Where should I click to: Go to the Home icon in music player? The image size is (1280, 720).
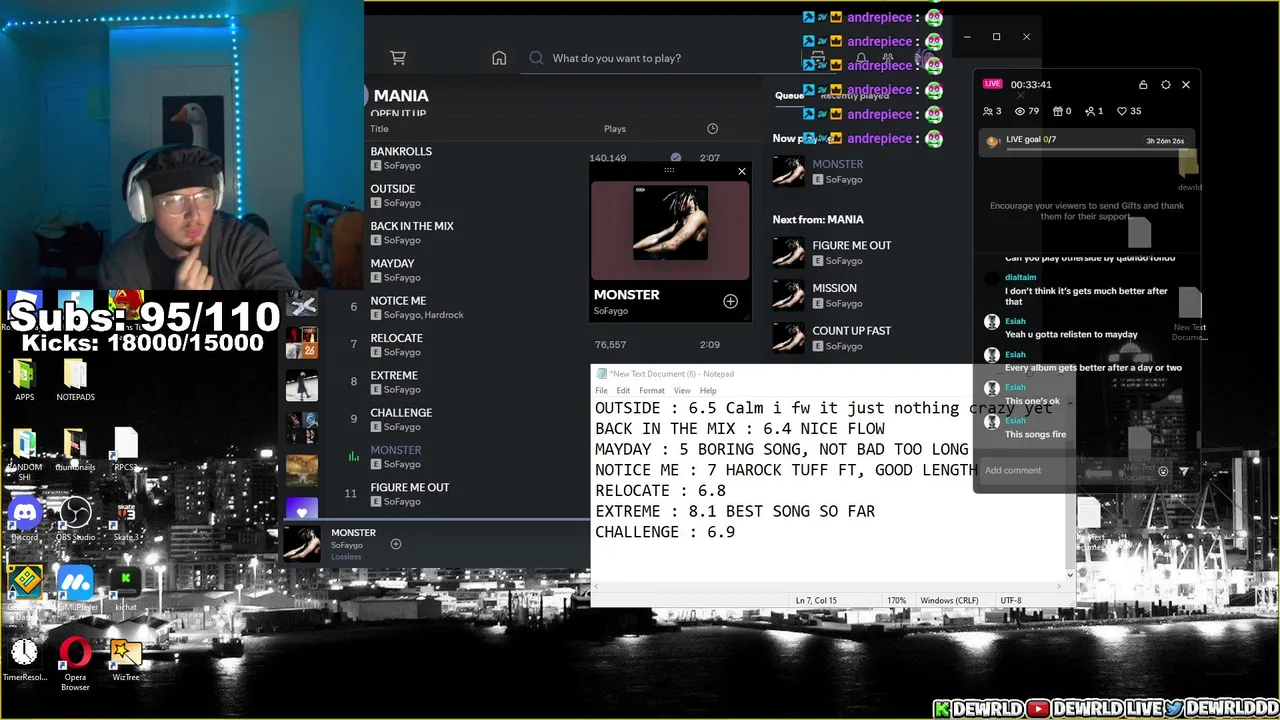coord(499,58)
